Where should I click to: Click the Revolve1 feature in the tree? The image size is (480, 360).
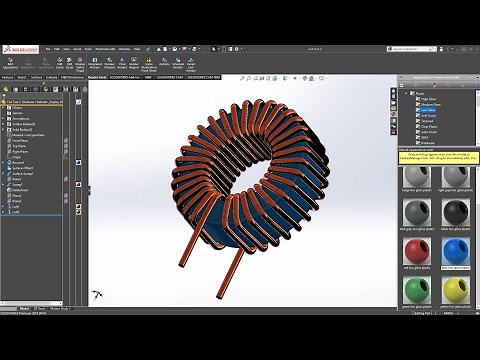(x=18, y=163)
